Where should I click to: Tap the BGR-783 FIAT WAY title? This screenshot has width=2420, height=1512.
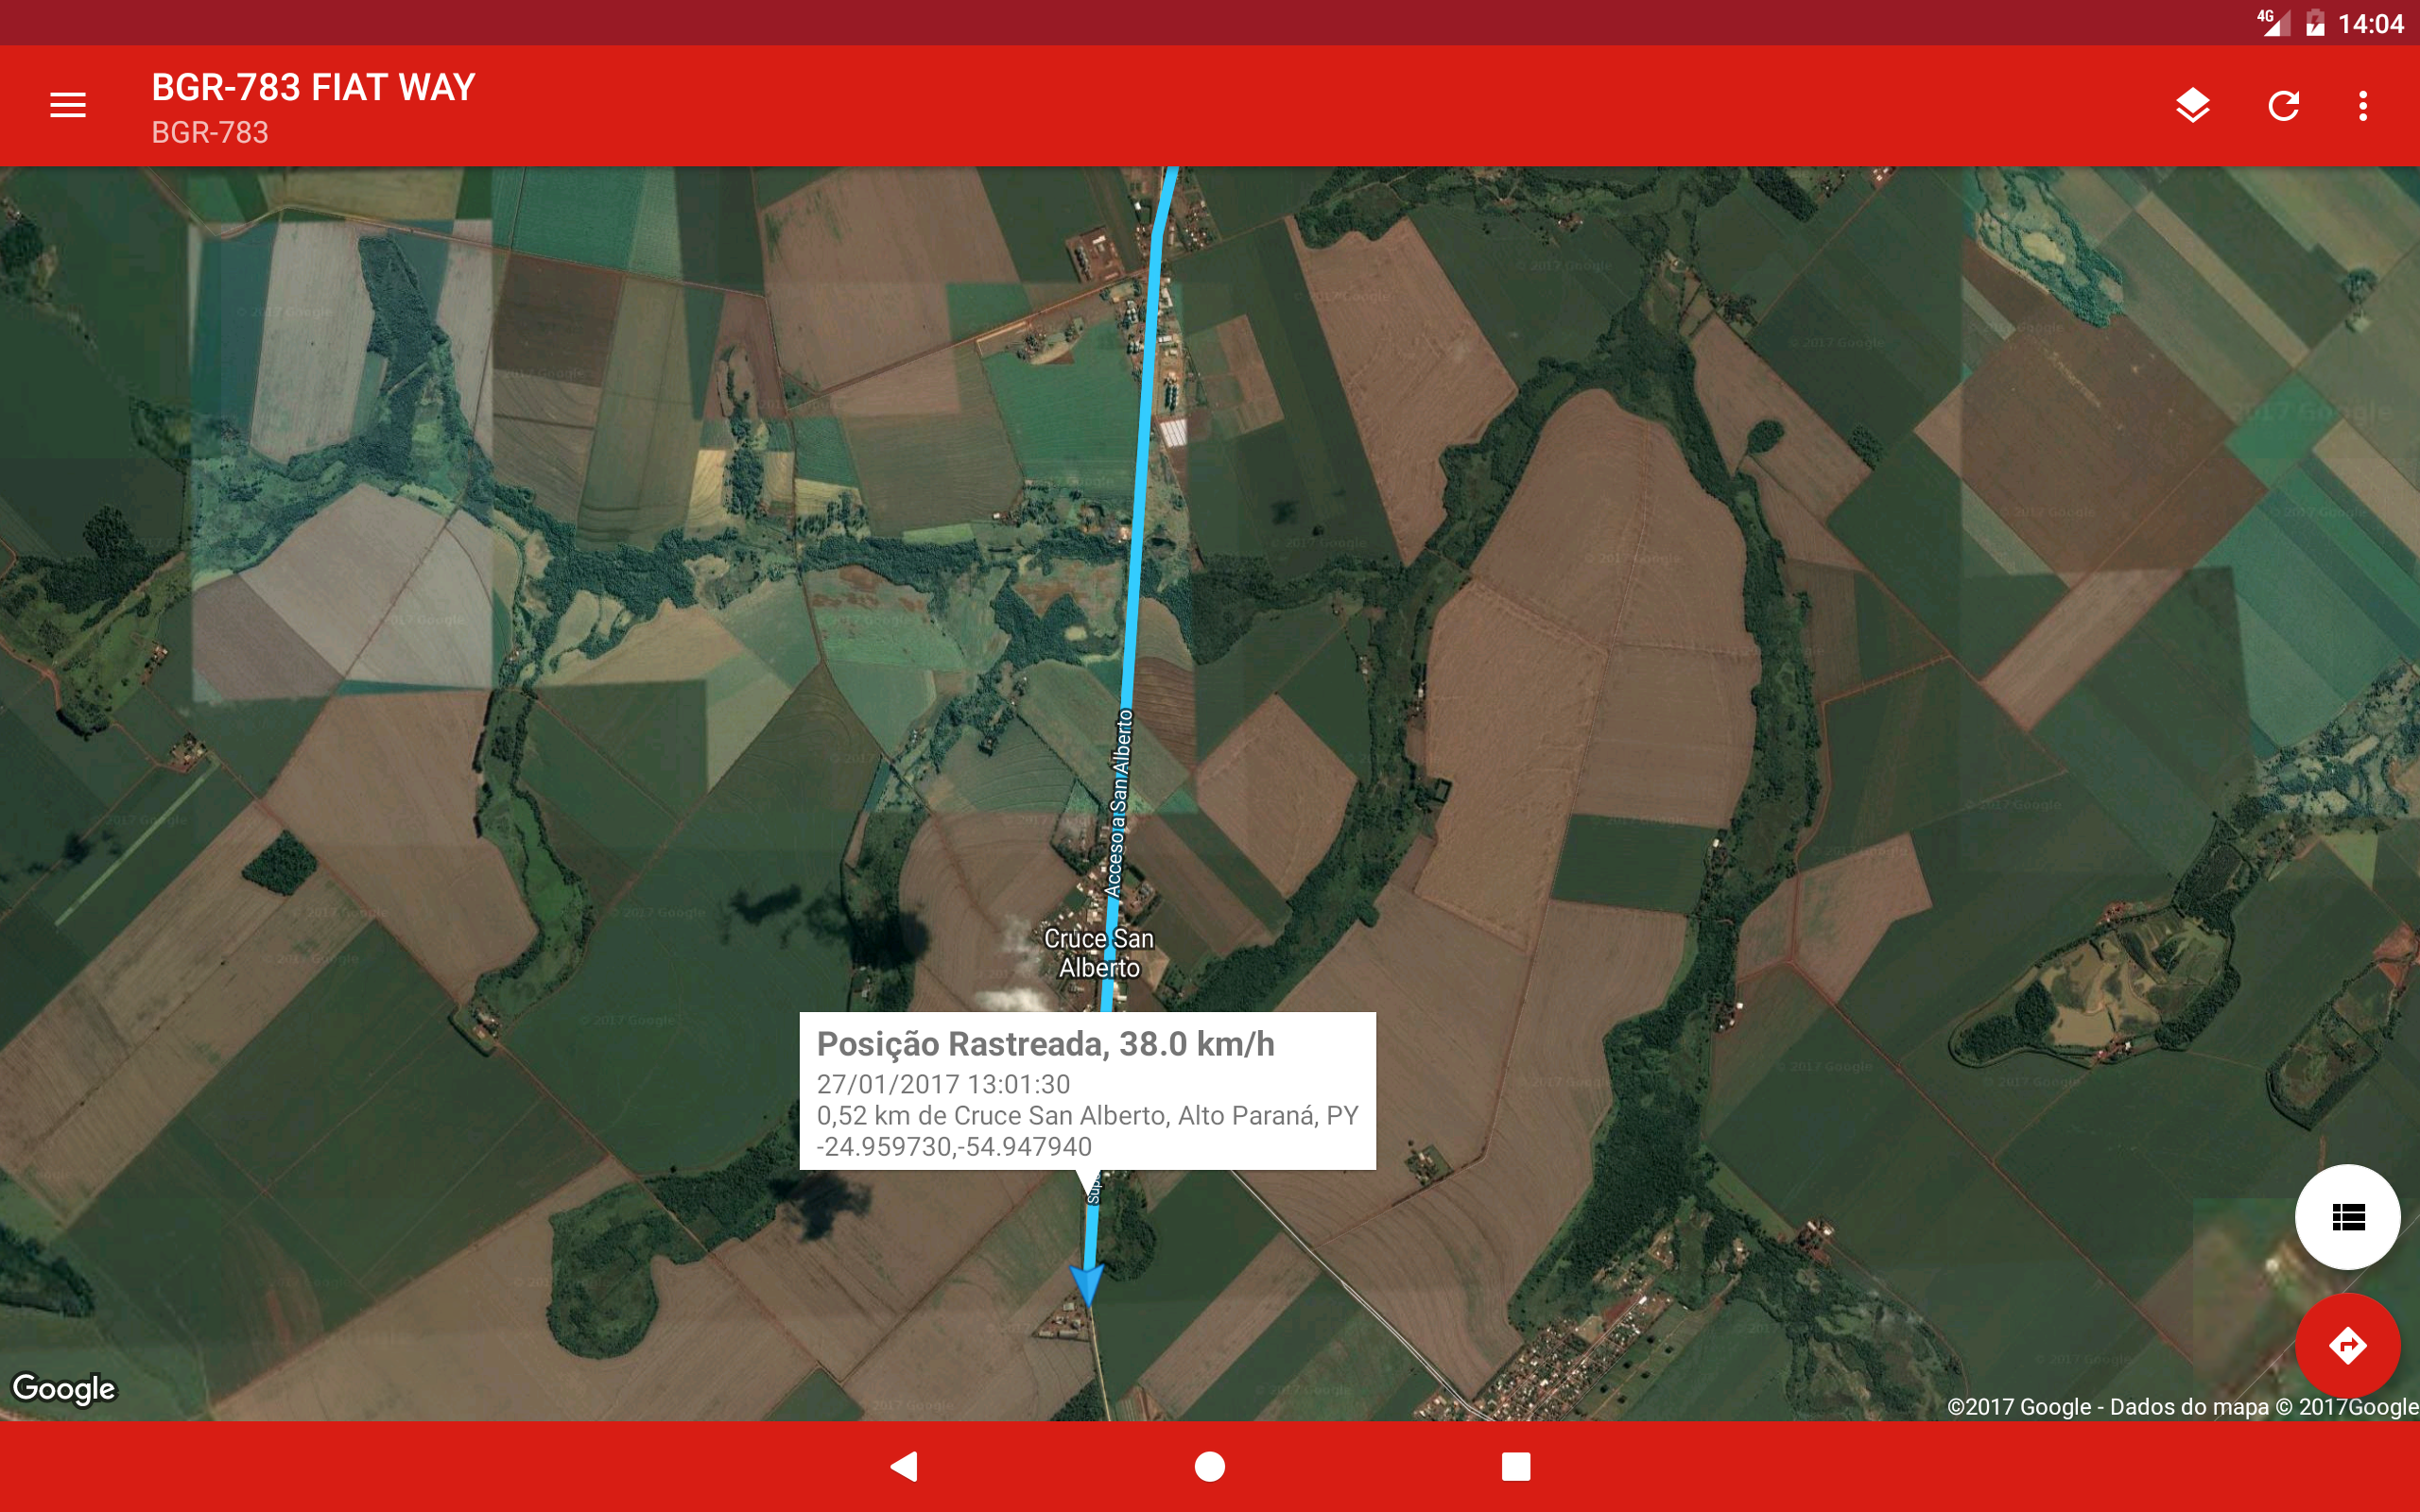tap(313, 88)
